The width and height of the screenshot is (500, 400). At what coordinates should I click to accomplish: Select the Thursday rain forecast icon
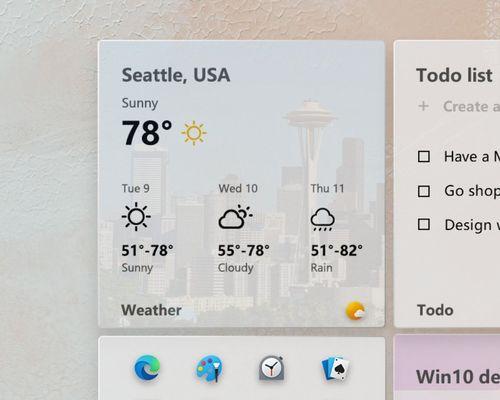[x=323, y=219]
